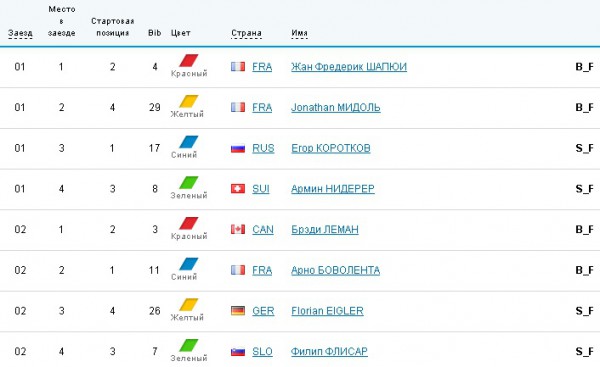Click the Canadian flag icon next to CAN
The height and width of the screenshot is (367, 600).
(x=238, y=229)
